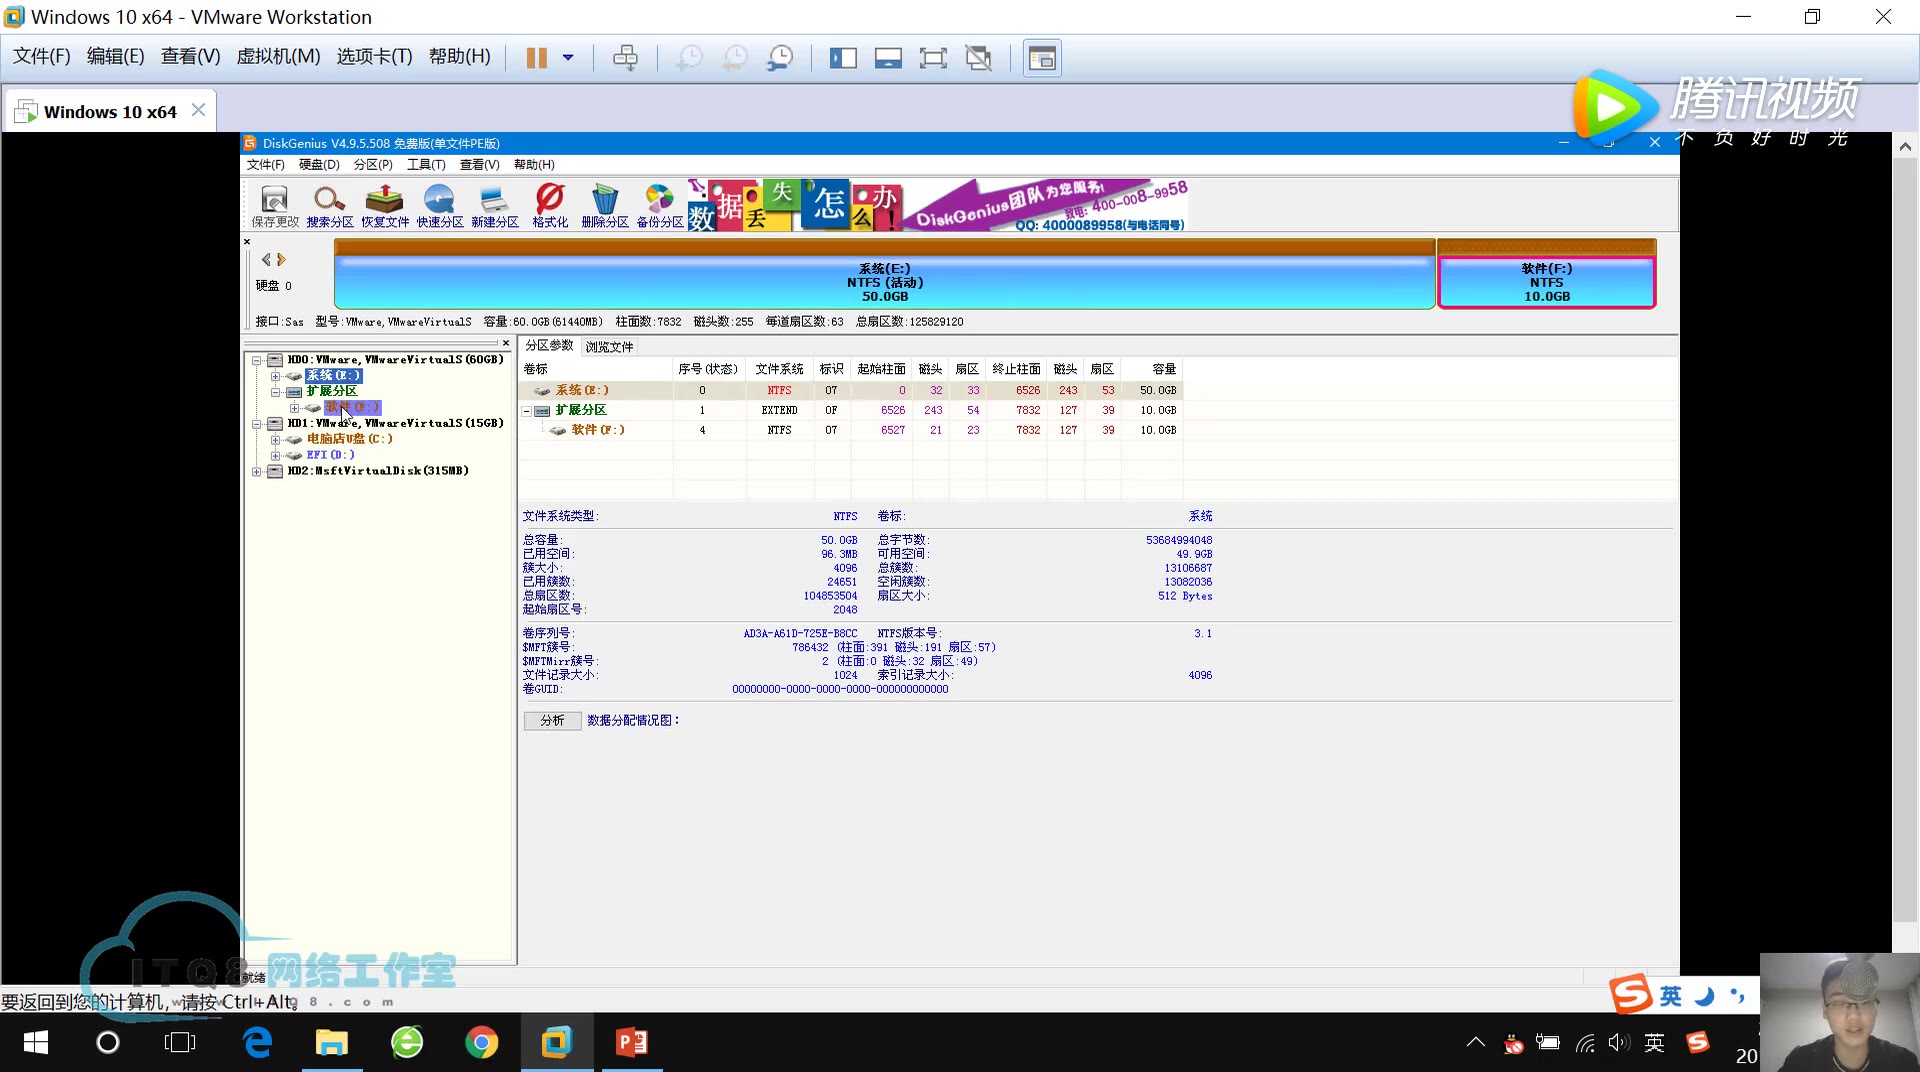Start 快速分区 quick partition
The image size is (1920, 1072).
[x=440, y=206]
